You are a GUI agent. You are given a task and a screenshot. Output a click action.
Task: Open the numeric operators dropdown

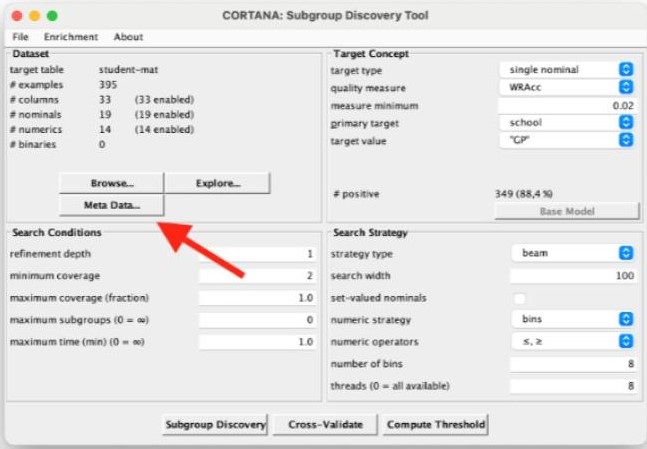pos(573,341)
